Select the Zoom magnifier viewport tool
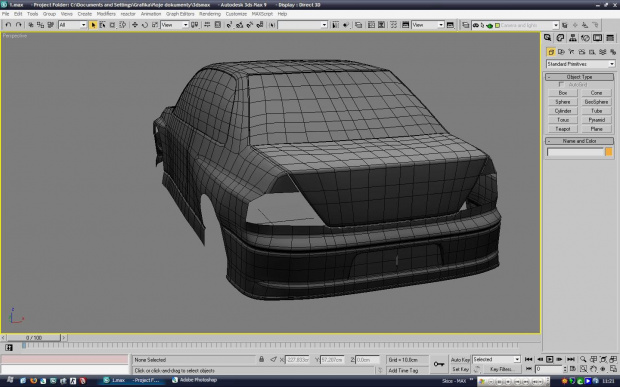This screenshot has height=387, width=620. point(583,359)
